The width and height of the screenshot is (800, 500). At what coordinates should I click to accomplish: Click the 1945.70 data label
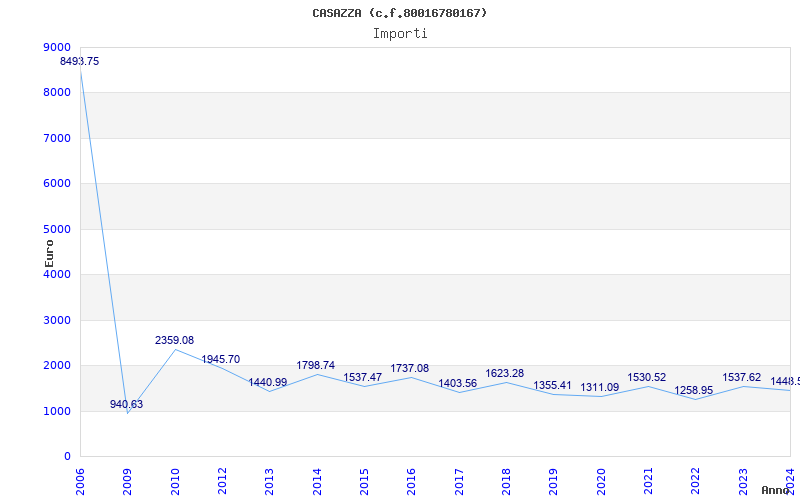pos(220,359)
